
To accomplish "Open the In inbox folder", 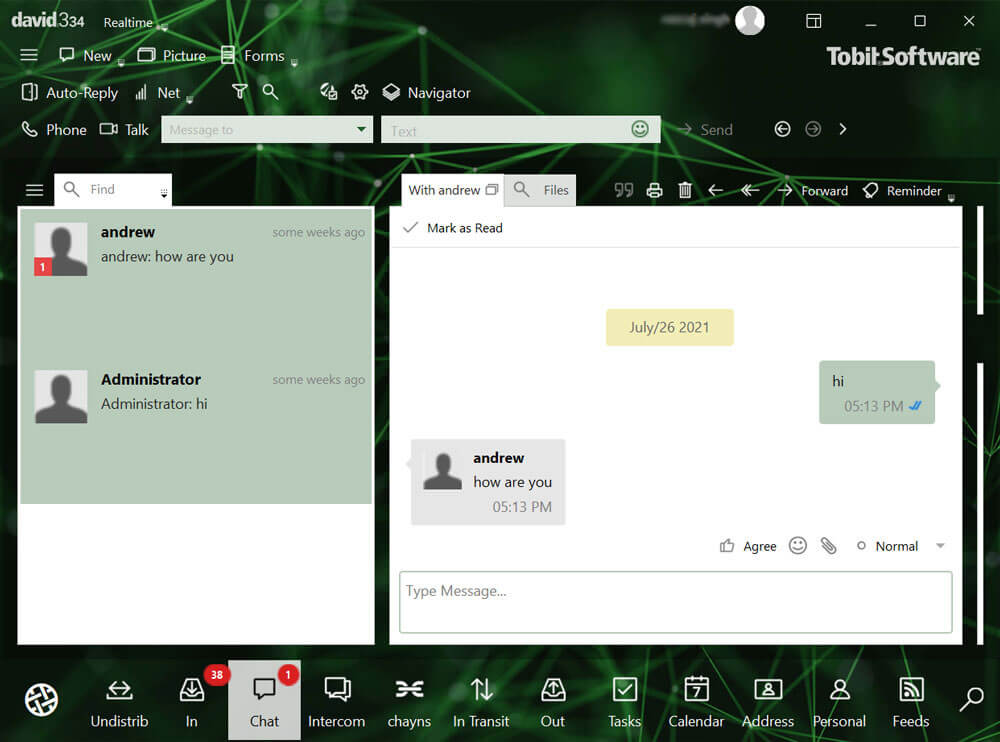I will point(191,703).
